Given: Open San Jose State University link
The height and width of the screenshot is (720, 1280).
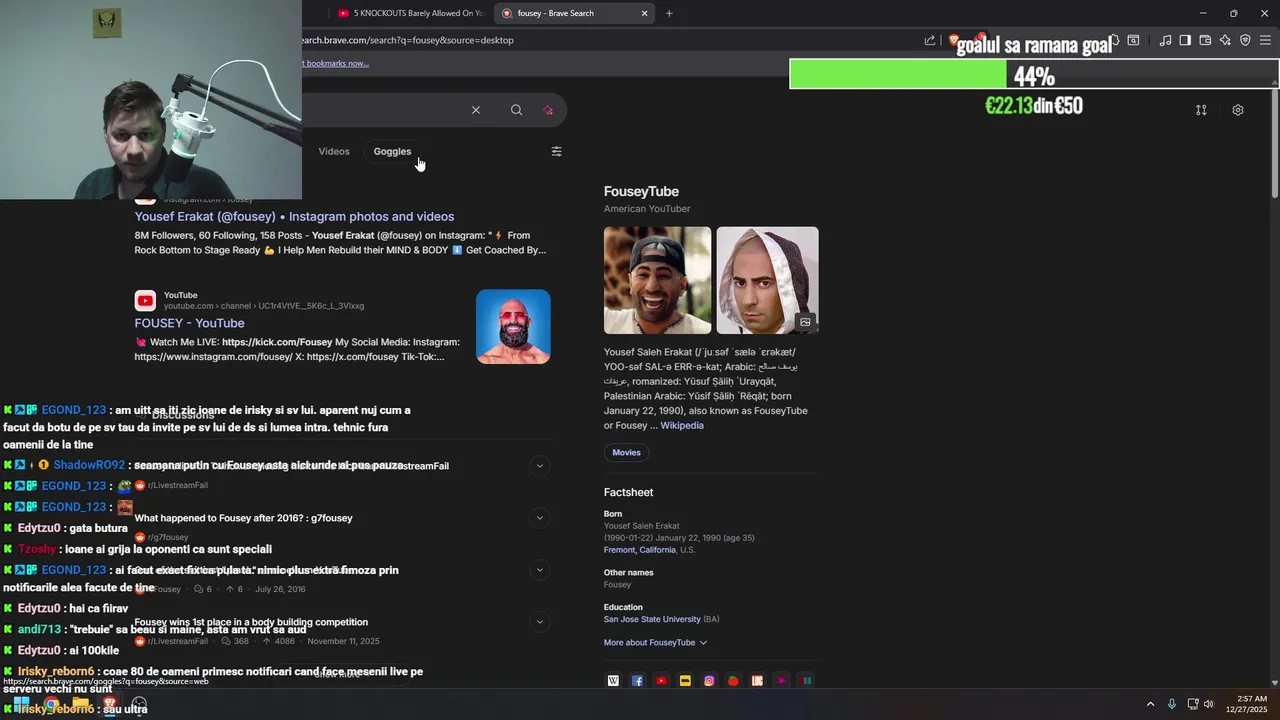Looking at the screenshot, I should click(652, 620).
